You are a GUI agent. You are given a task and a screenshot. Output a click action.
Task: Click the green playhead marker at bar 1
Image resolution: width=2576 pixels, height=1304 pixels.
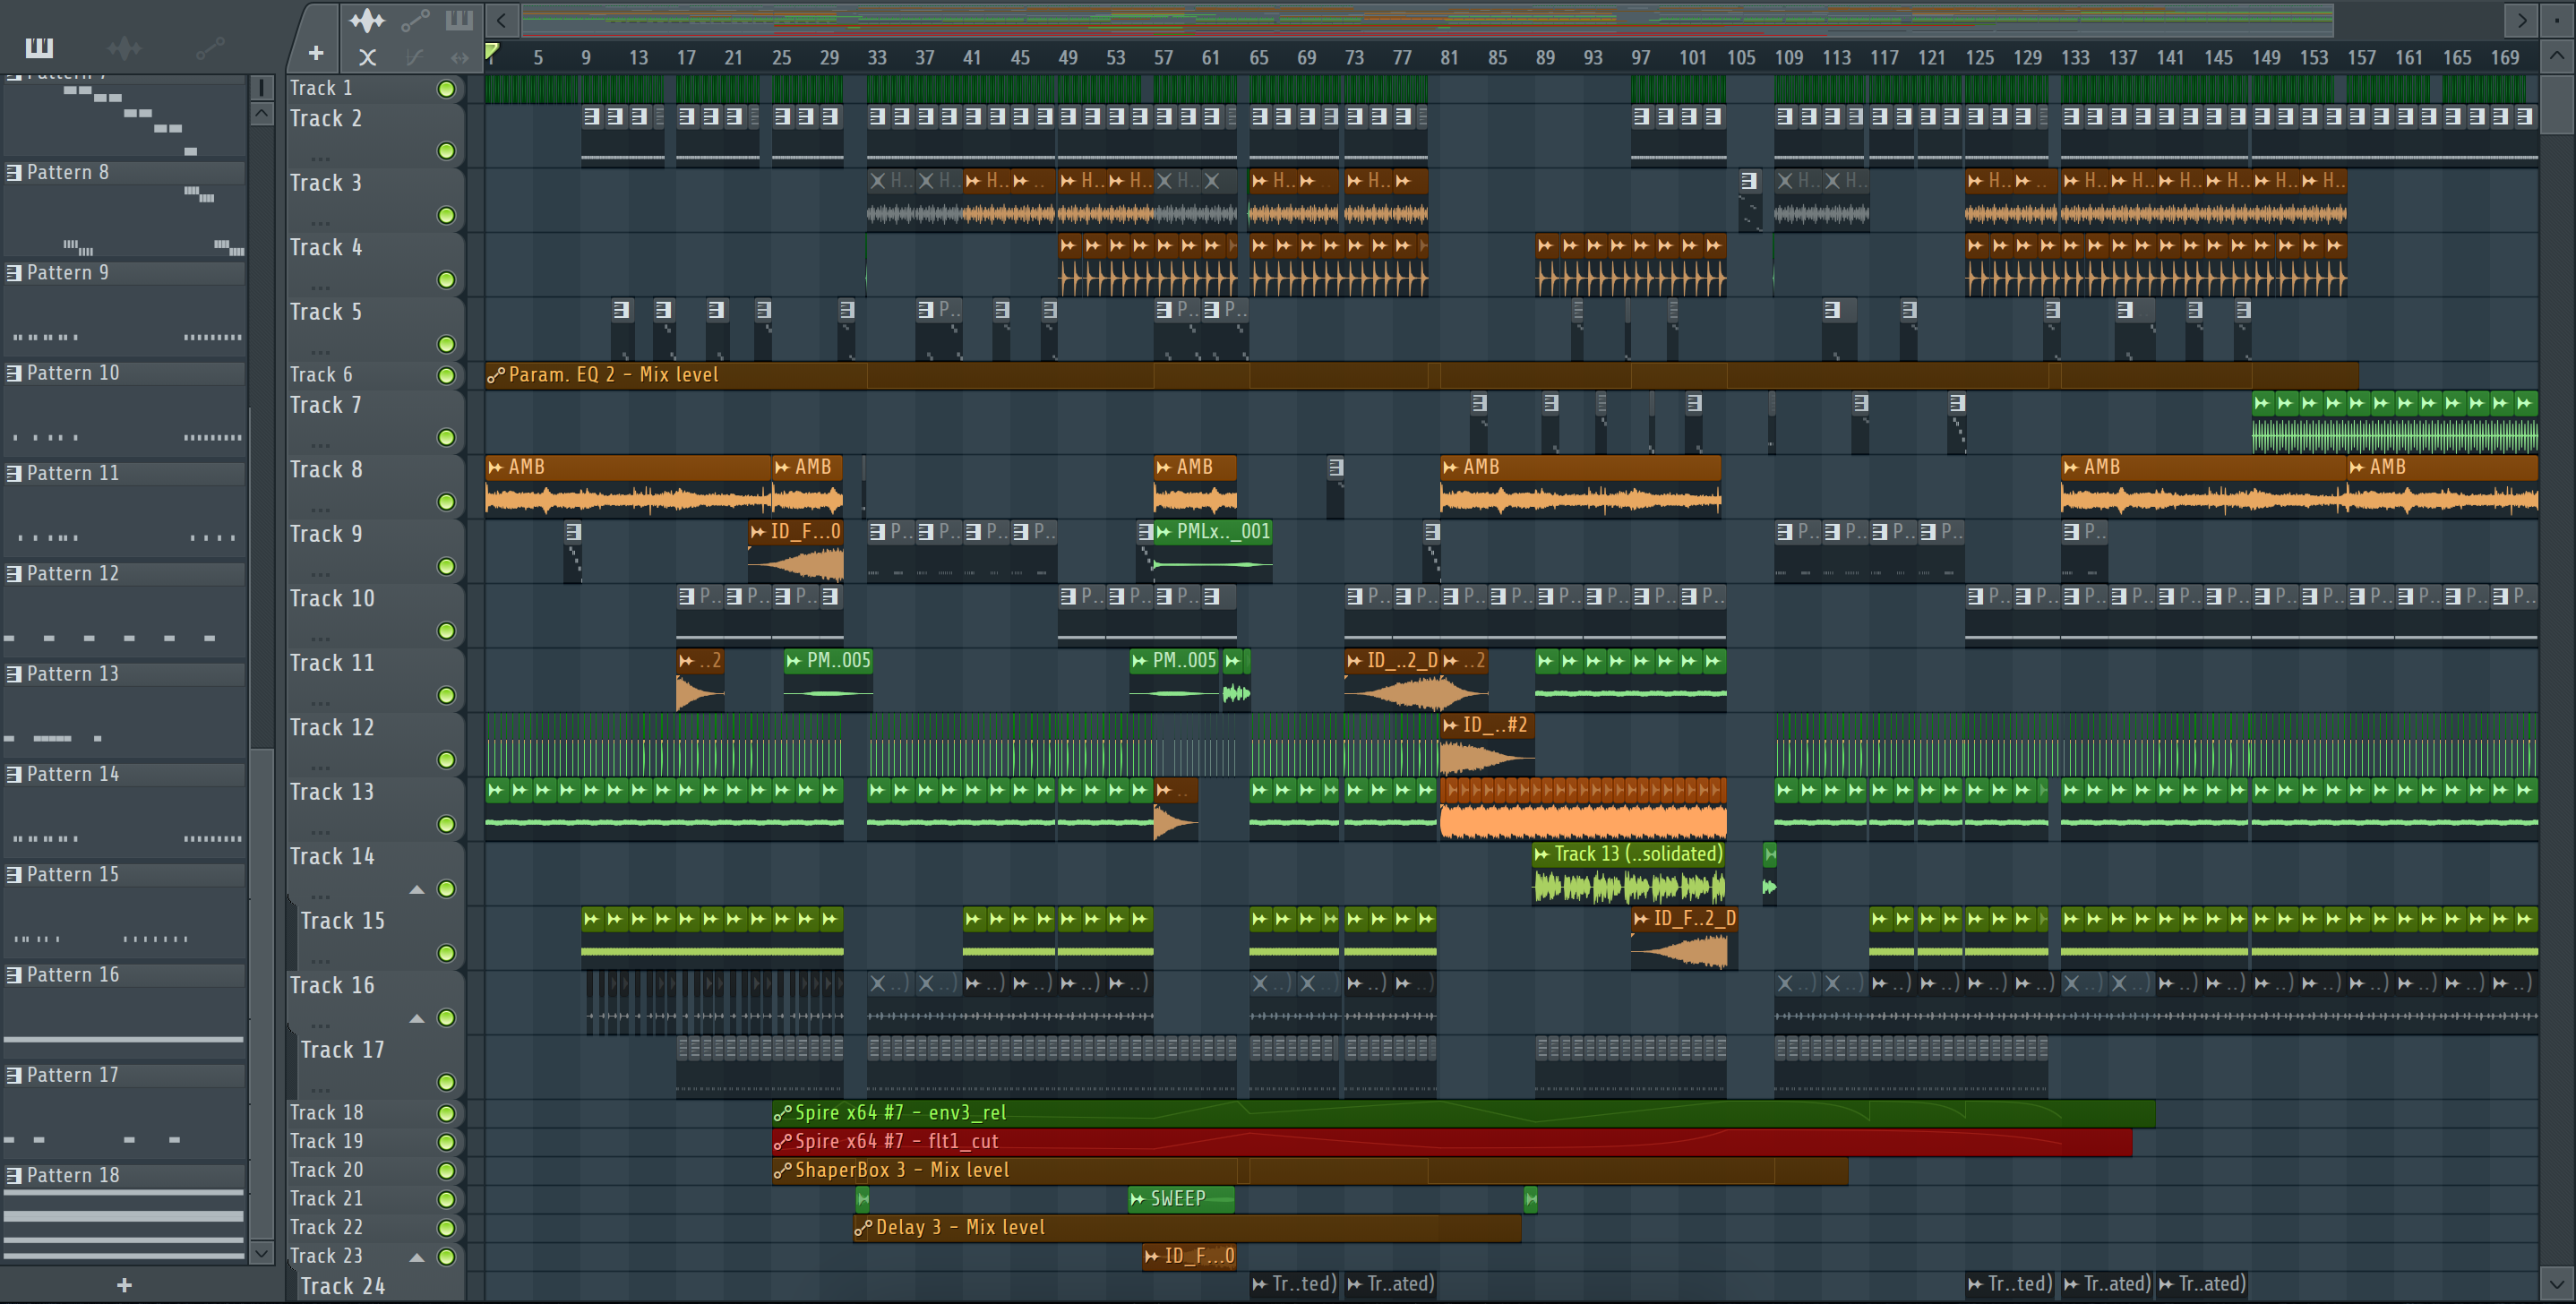click(492, 52)
